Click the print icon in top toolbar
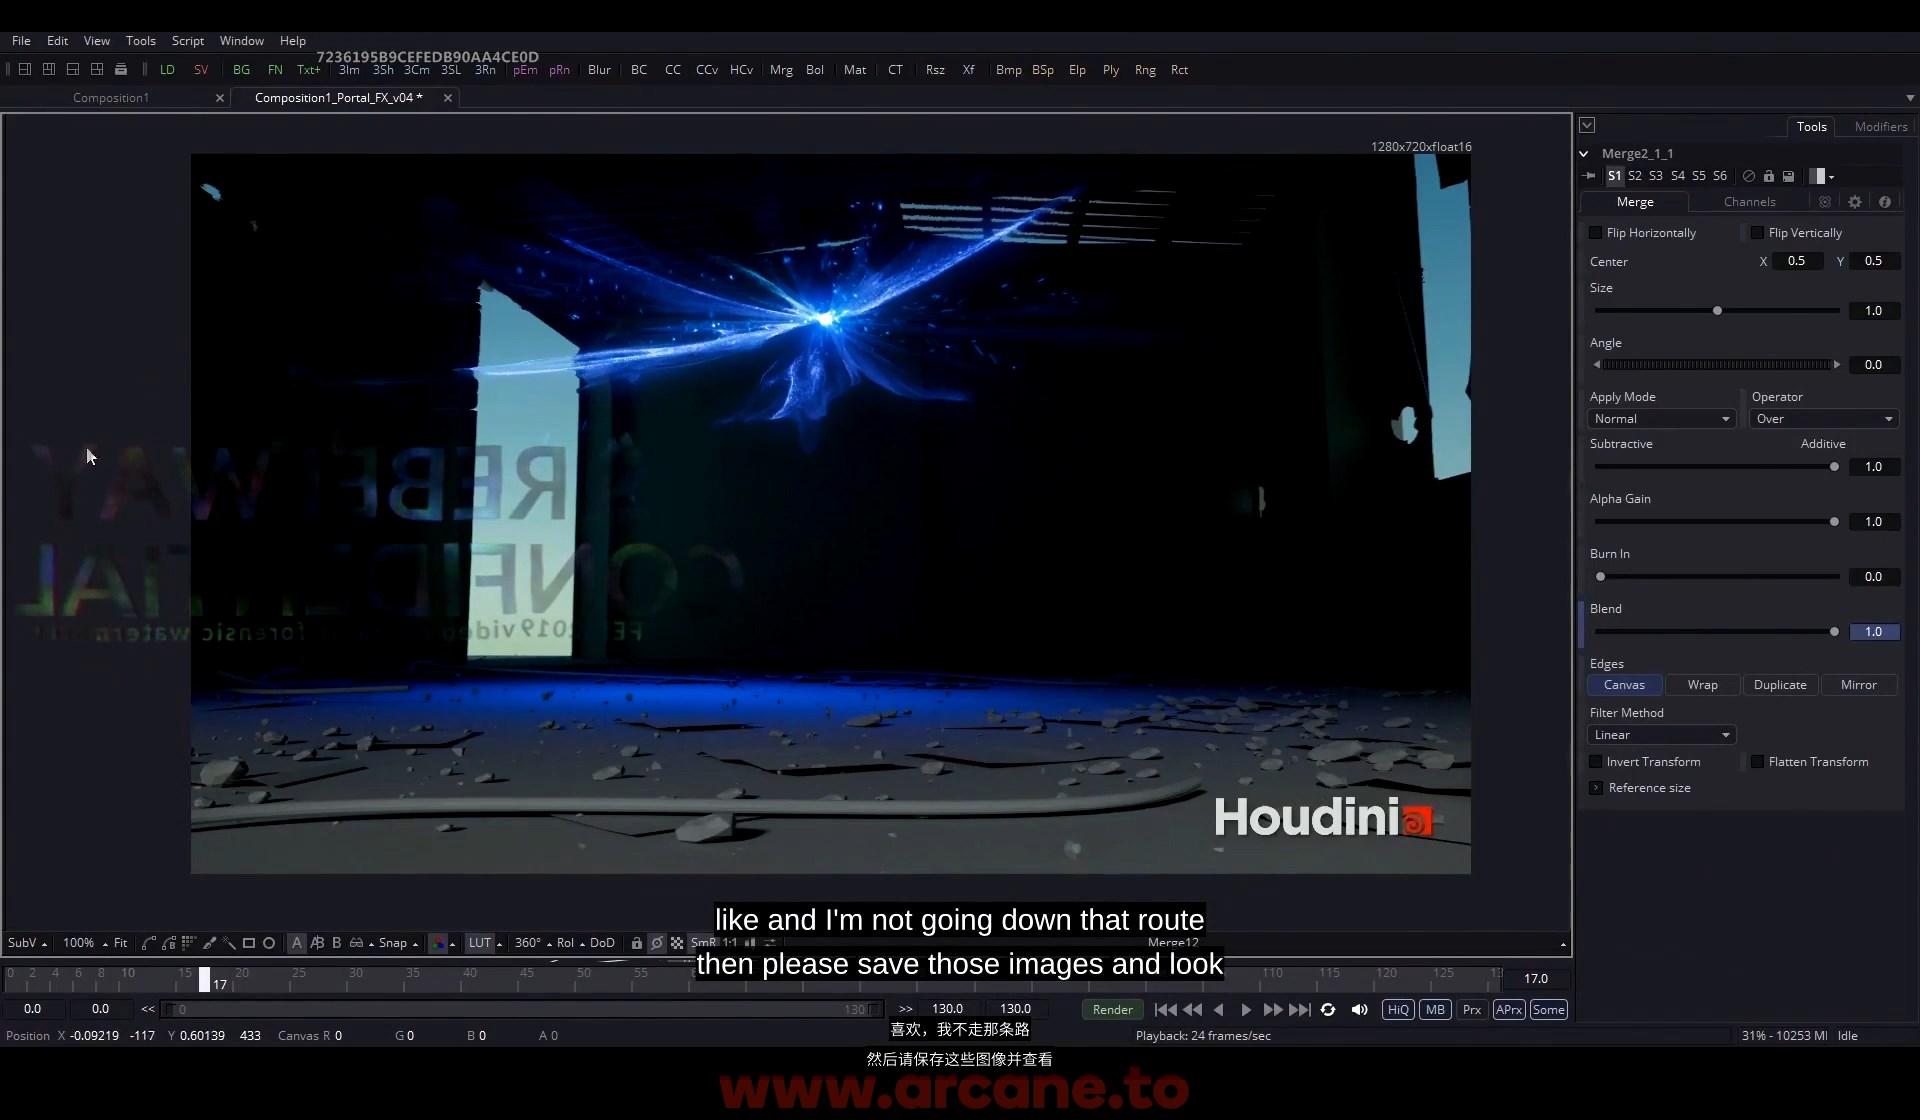Screen dimensions: 1920x1120 [x=121, y=70]
